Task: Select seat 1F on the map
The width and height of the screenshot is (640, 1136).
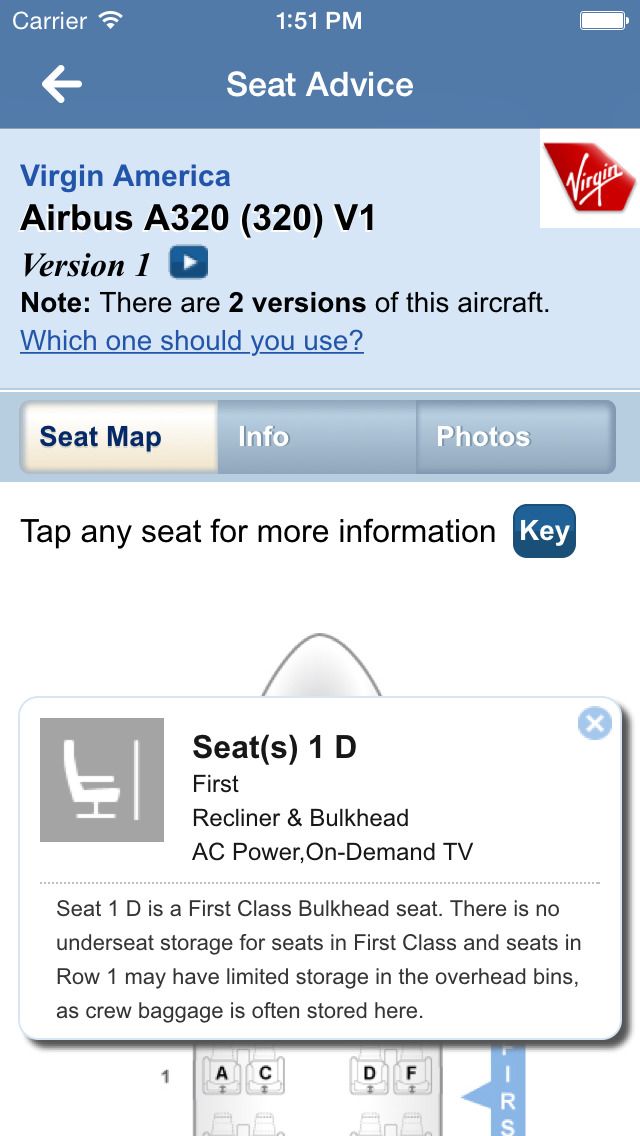Action: tap(411, 1075)
